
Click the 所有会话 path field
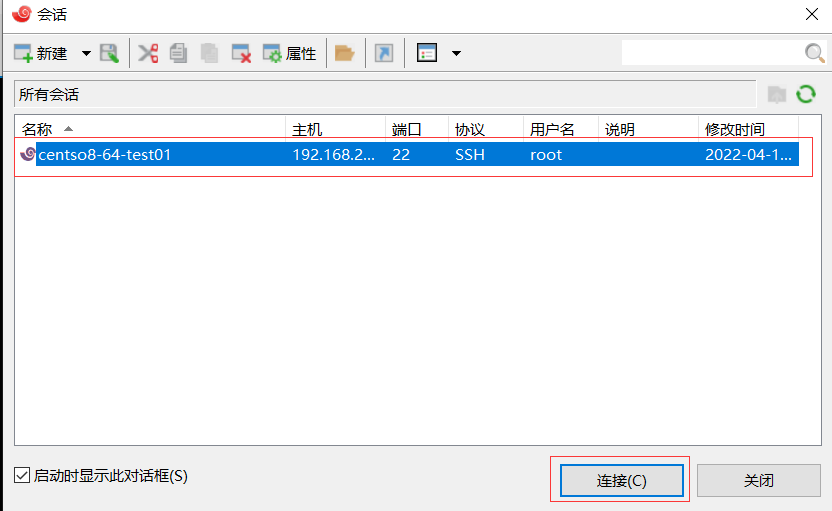[x=385, y=94]
